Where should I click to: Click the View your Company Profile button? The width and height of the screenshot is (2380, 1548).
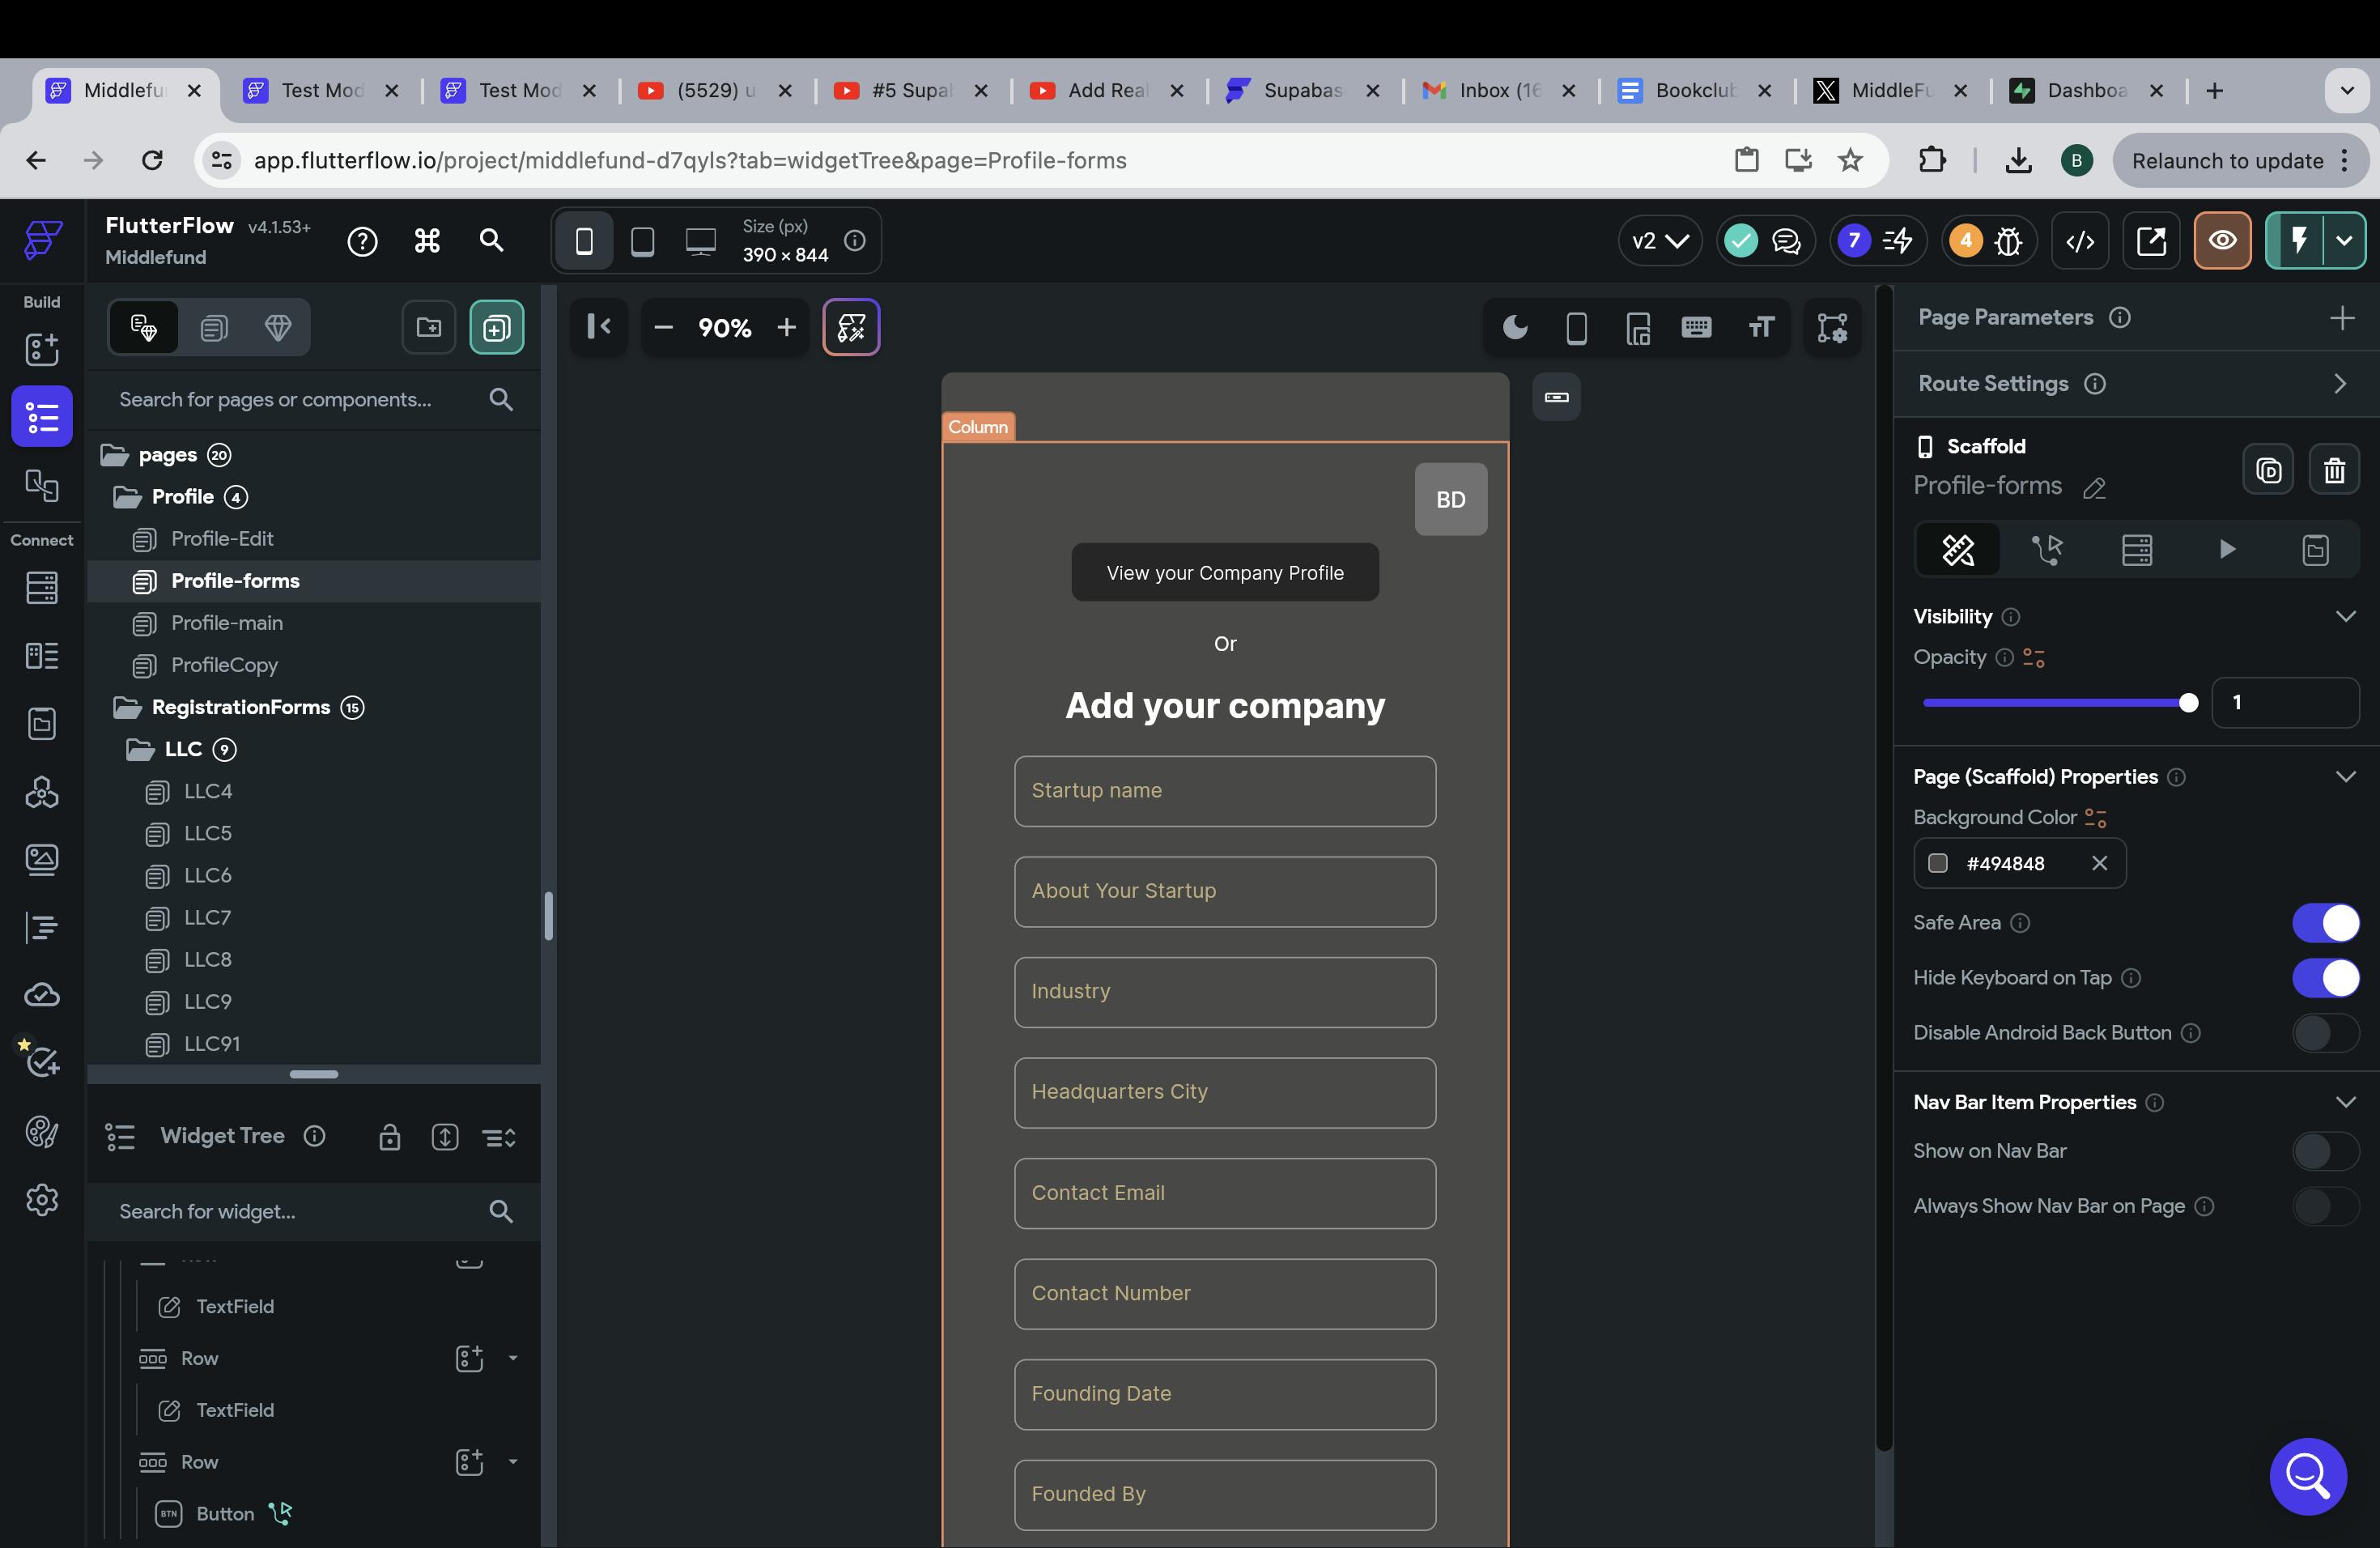point(1224,573)
